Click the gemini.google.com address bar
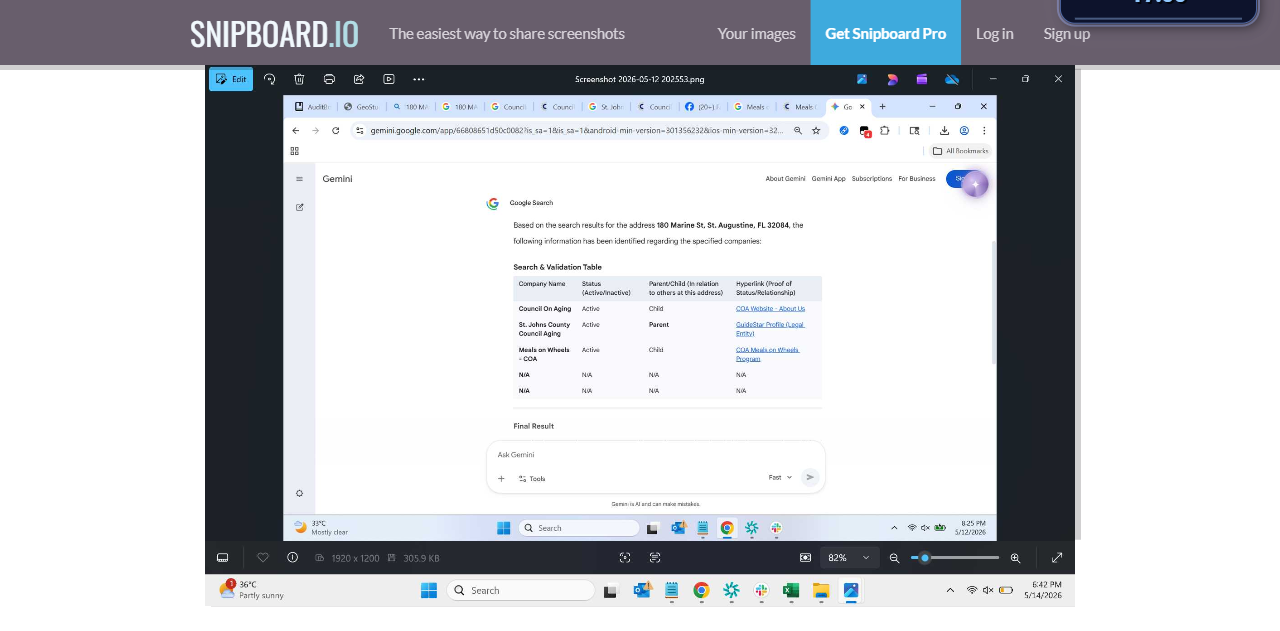The width and height of the screenshot is (1280, 631). coord(575,130)
